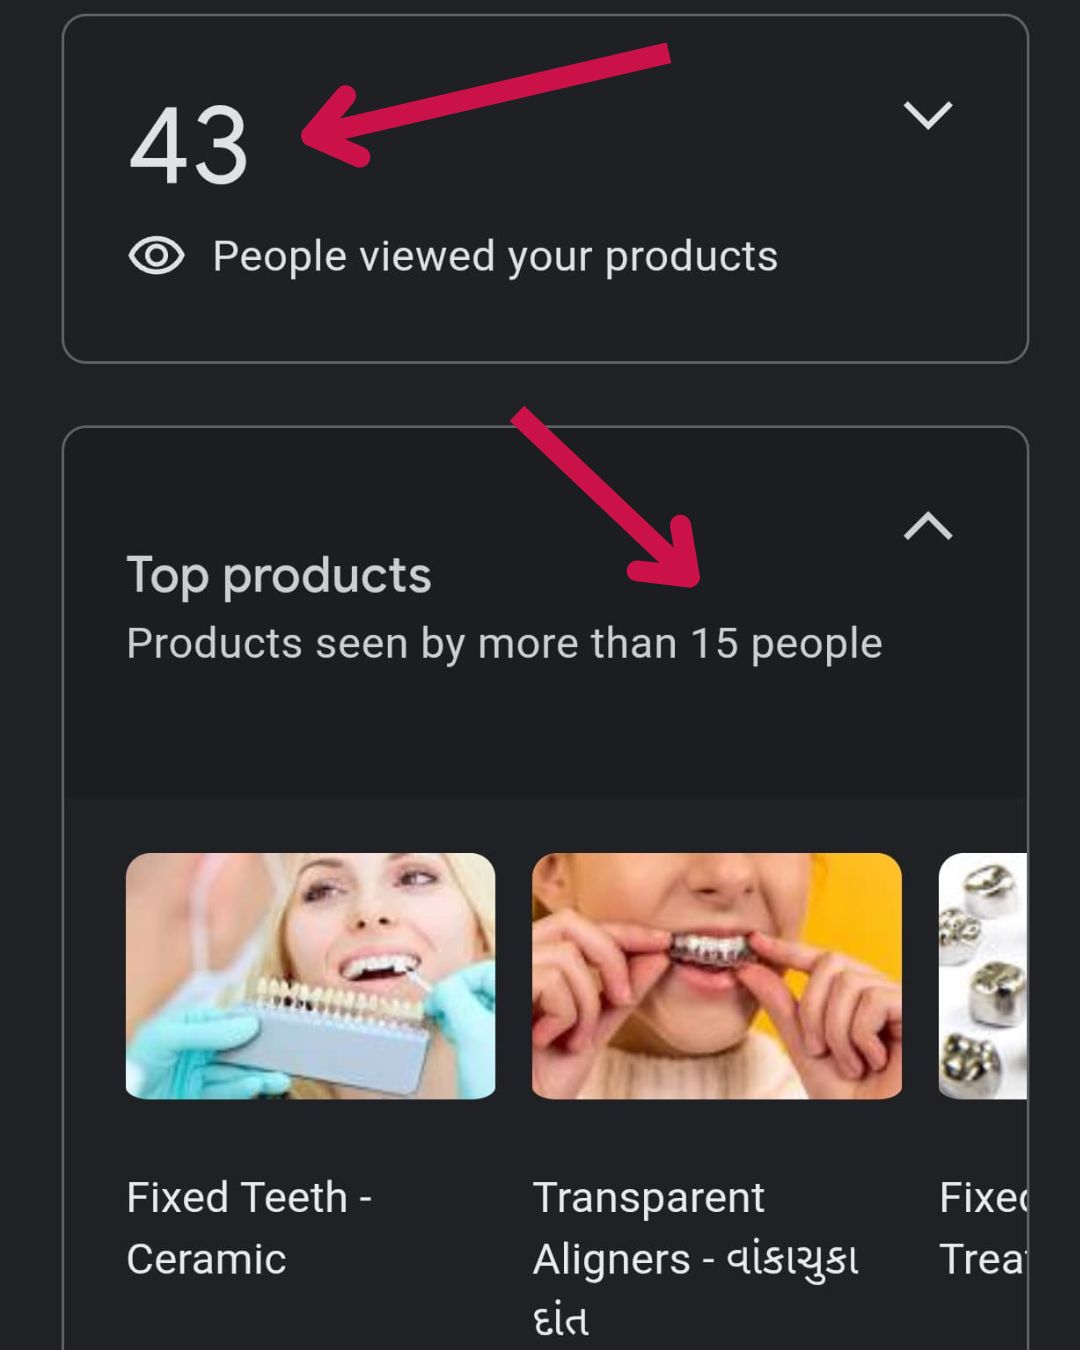This screenshot has width=1080, height=1350.
Task: Open the Fixed Teeth - Ceramic product image
Action: 310,975
